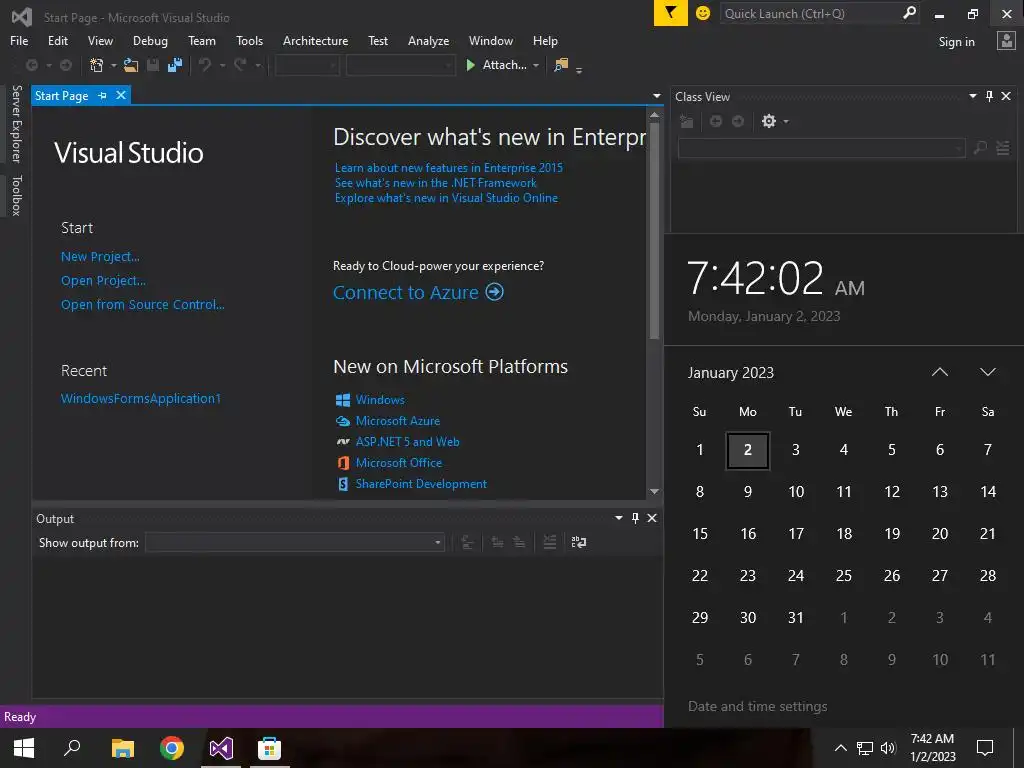Open the Attach button dropdown arrow
The width and height of the screenshot is (1024, 768).
pos(536,65)
